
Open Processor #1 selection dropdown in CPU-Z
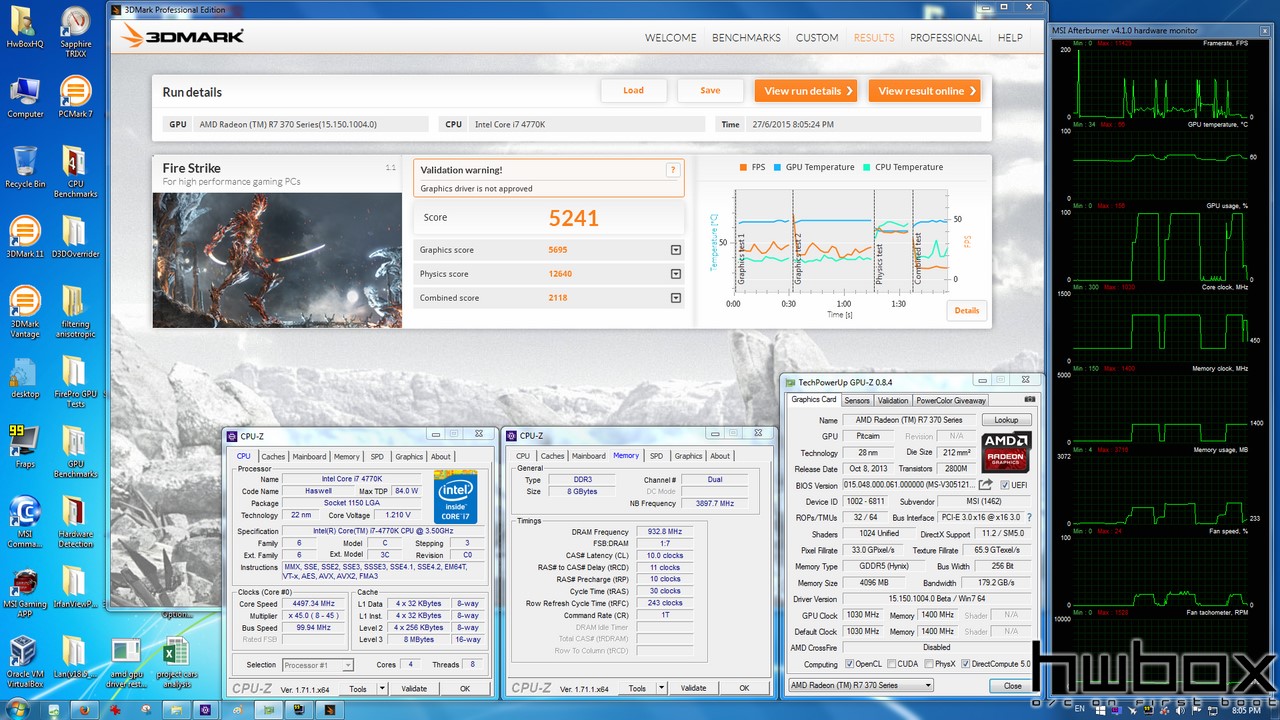(x=316, y=665)
